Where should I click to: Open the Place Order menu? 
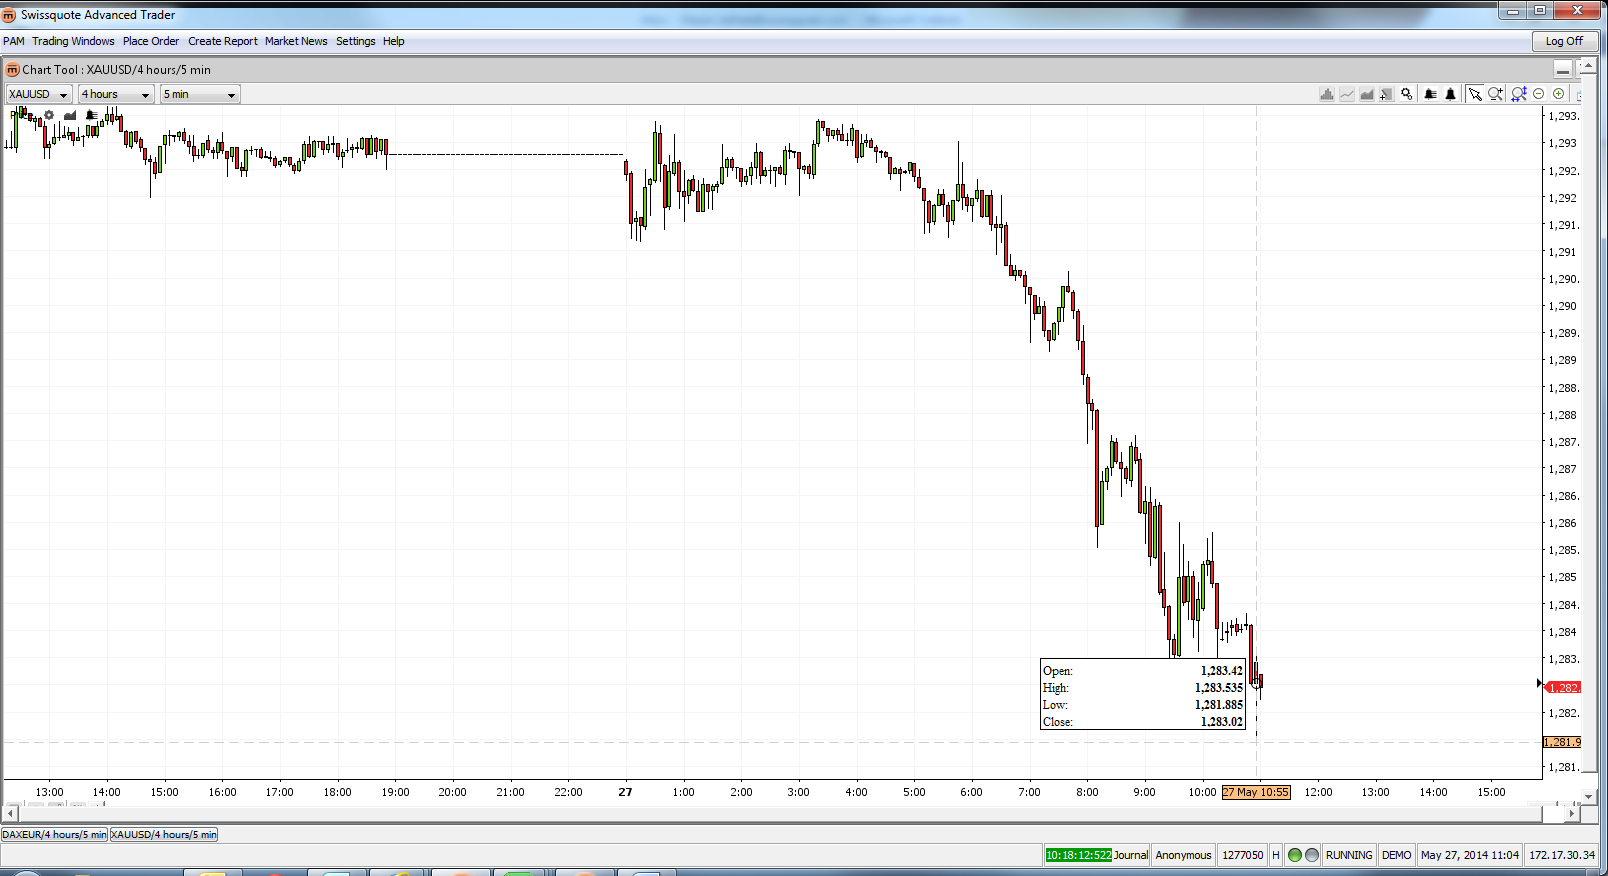(151, 41)
